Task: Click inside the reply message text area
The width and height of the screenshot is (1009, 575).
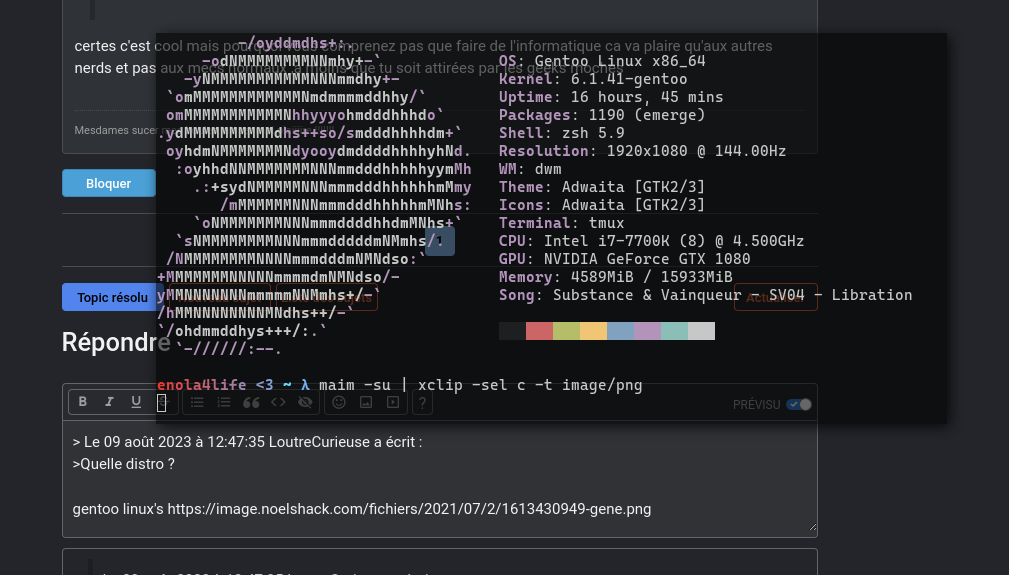Action: coord(440,479)
